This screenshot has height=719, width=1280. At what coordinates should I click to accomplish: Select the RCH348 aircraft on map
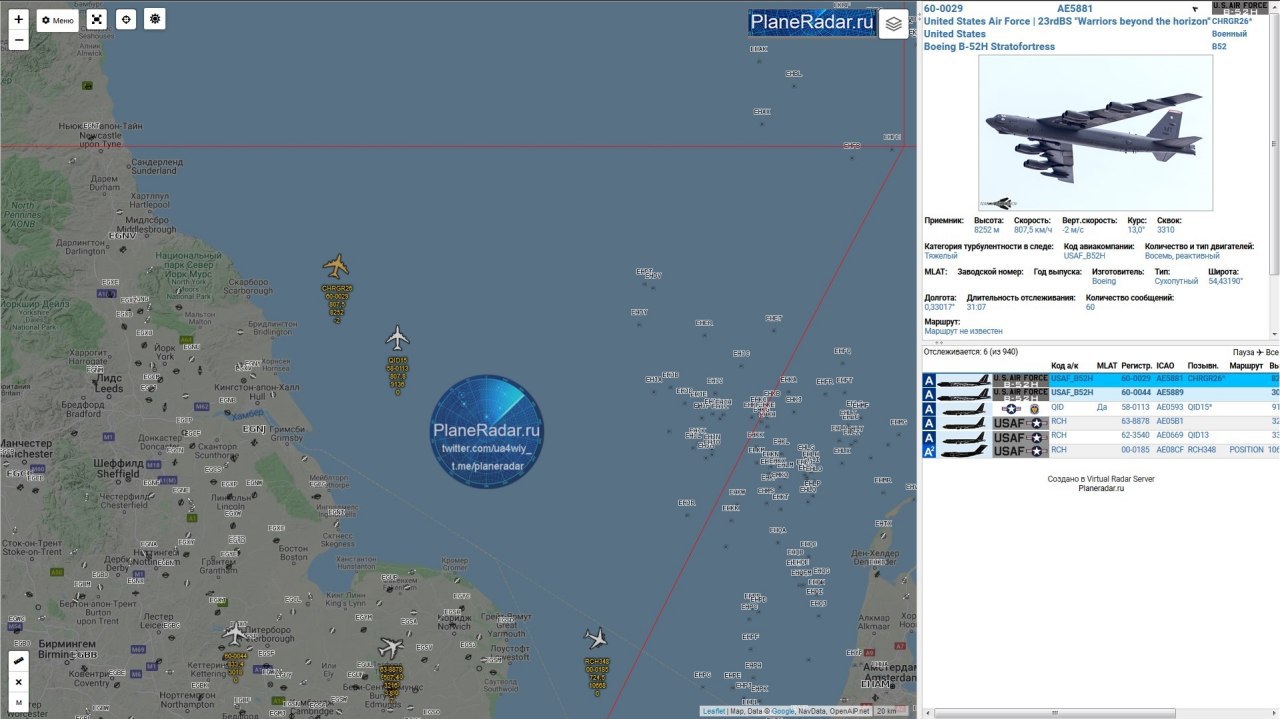pos(597,637)
